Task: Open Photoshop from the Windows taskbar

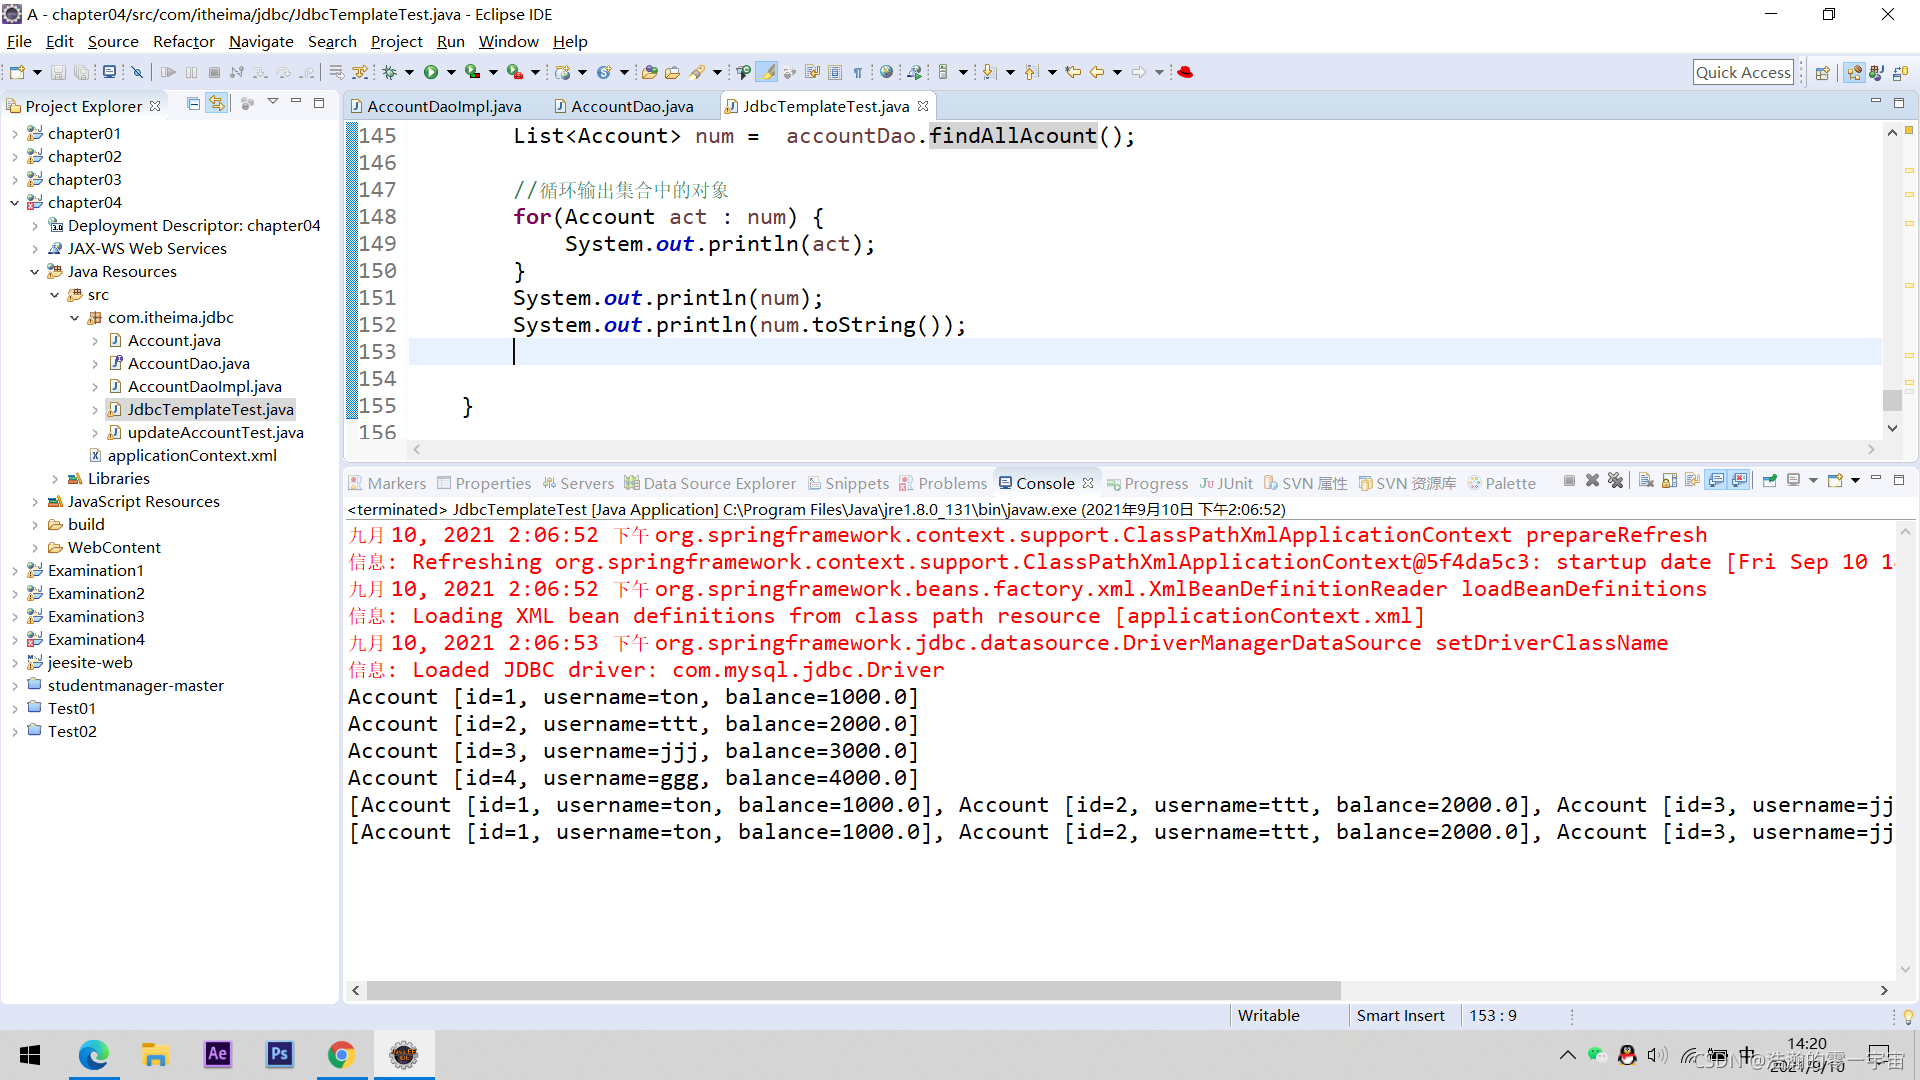Action: [279, 1054]
